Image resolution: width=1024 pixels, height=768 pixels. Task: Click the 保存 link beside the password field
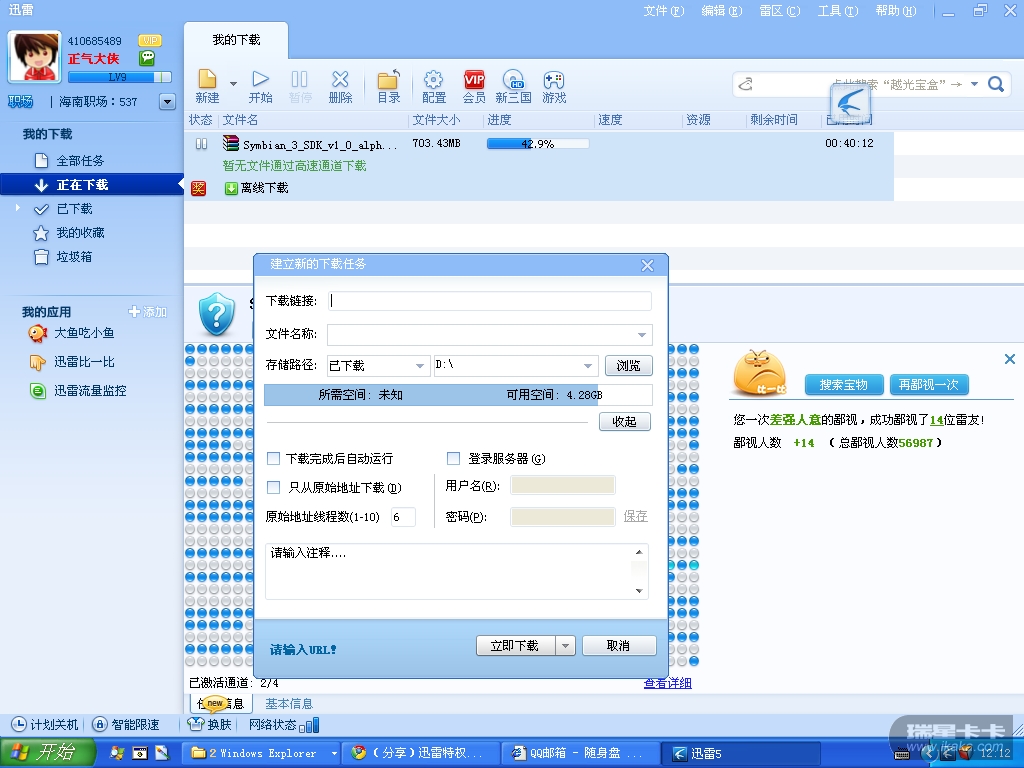[635, 516]
